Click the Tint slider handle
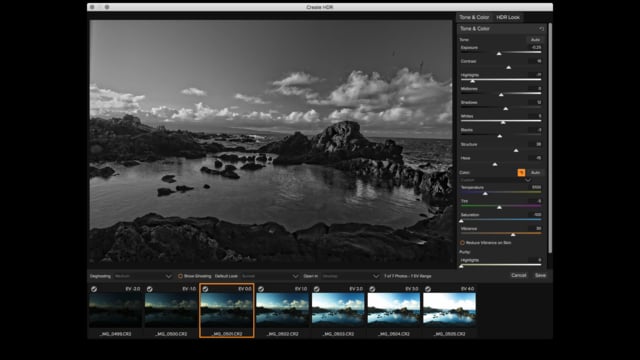 click(499, 207)
